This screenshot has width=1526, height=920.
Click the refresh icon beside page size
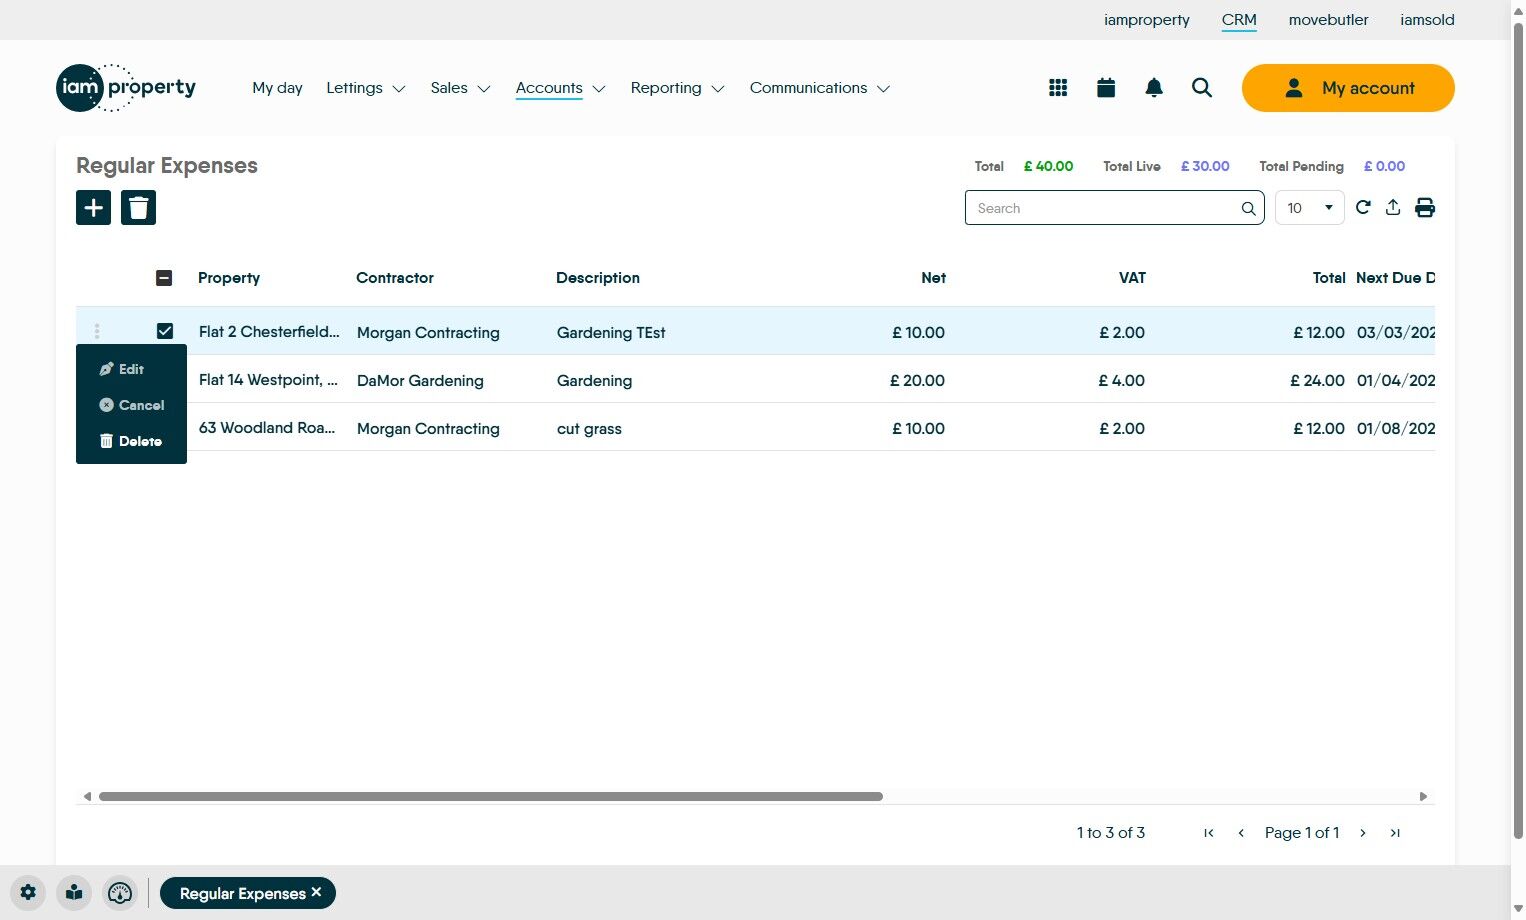point(1363,208)
